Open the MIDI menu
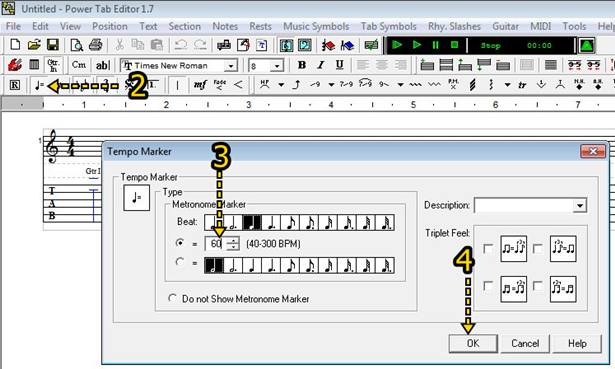The height and width of the screenshot is (369, 615). tap(540, 26)
